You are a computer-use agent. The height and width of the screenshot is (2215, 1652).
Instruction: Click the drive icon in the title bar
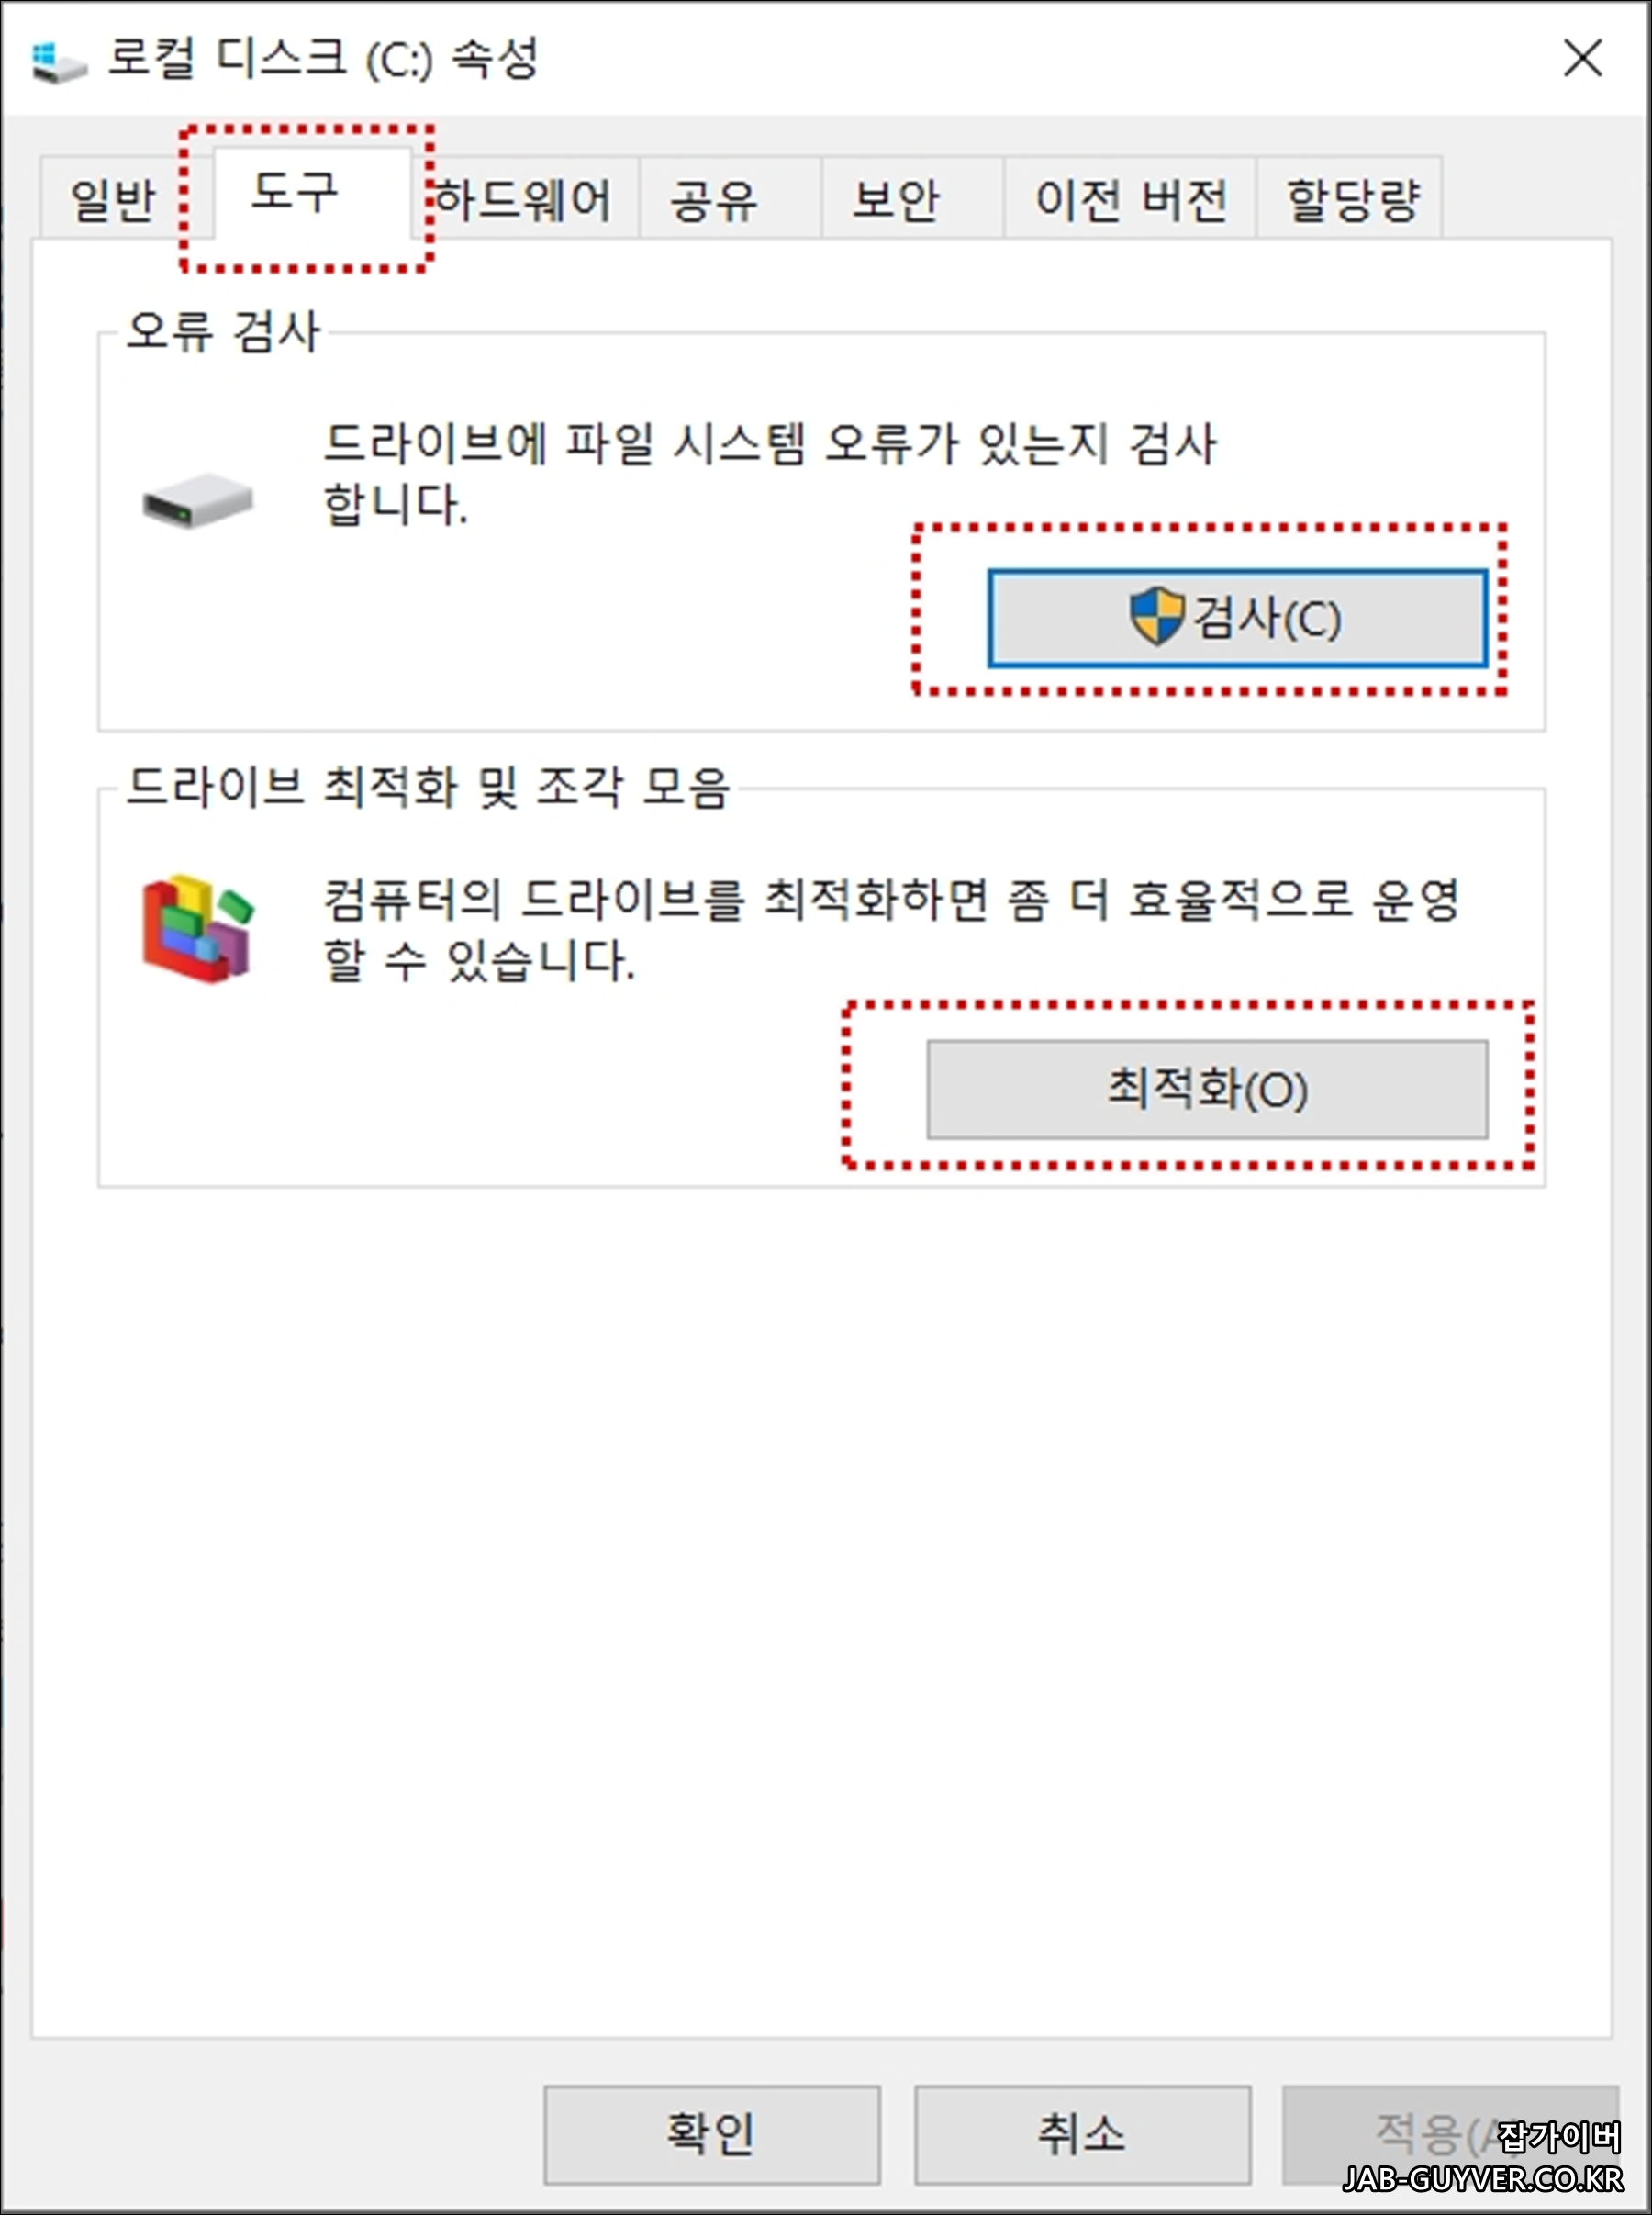(59, 62)
